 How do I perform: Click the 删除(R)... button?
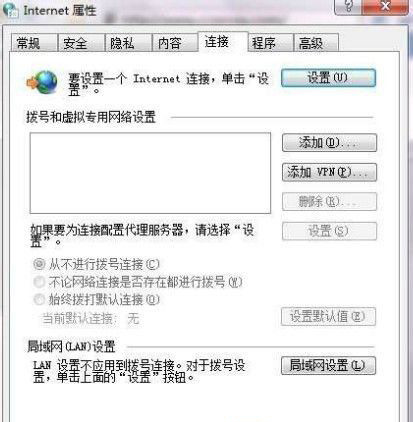[x=329, y=201]
